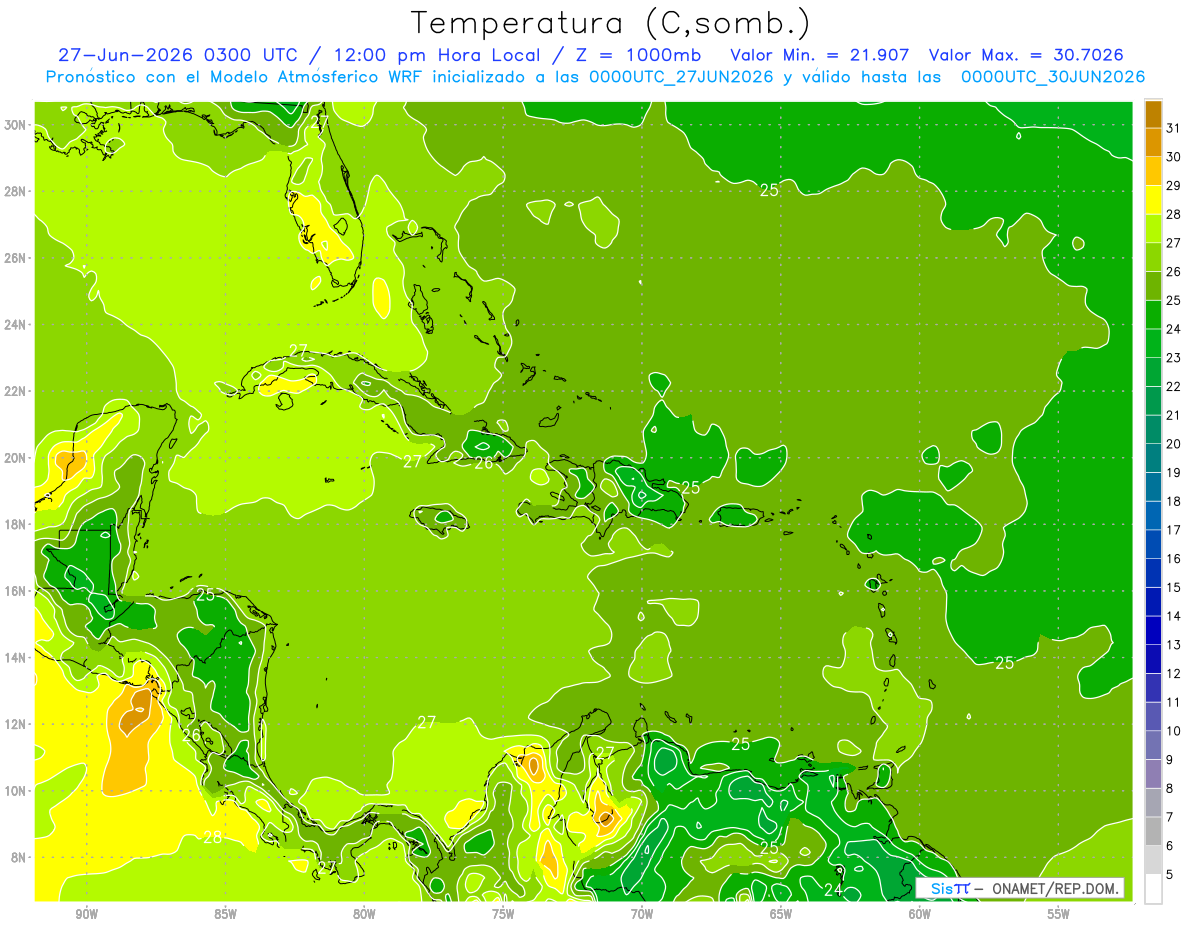This screenshot has width=1200, height=927.
Task: Click the blue legend swatch between 16 and 17
Action: tap(1153, 544)
